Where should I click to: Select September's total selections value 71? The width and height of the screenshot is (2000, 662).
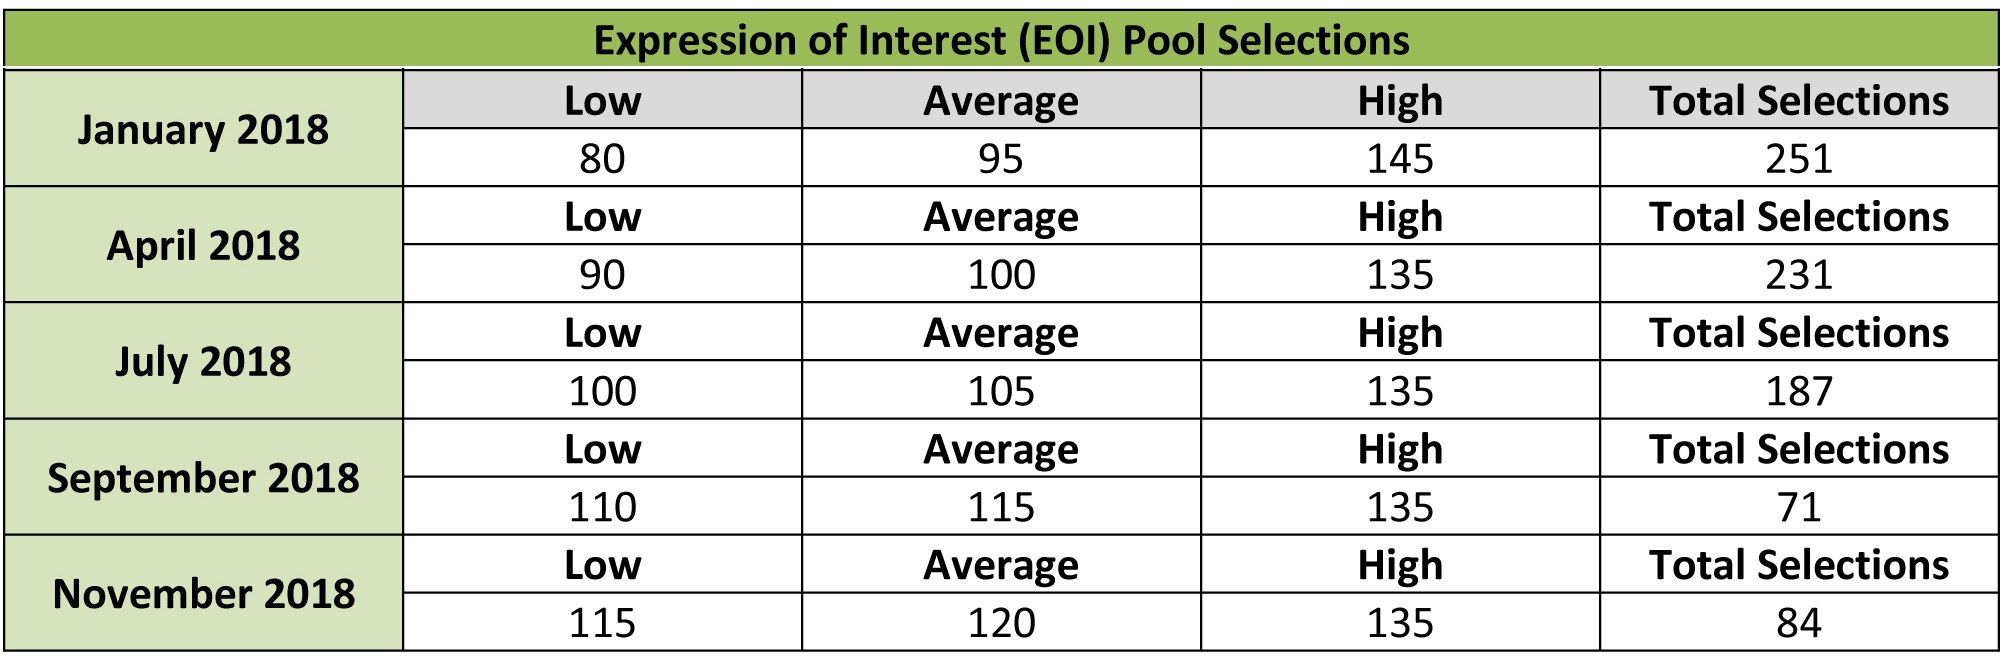[x=1798, y=506]
